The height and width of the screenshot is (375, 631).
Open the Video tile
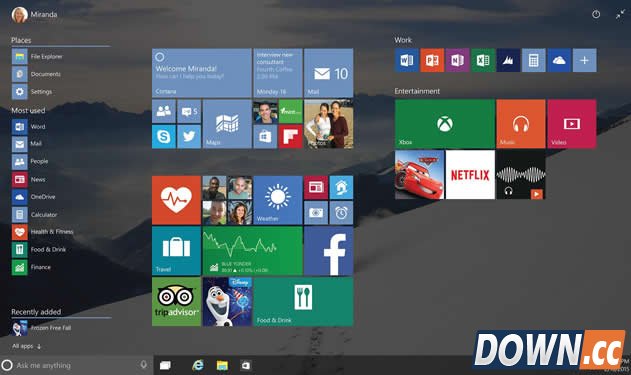pos(571,124)
